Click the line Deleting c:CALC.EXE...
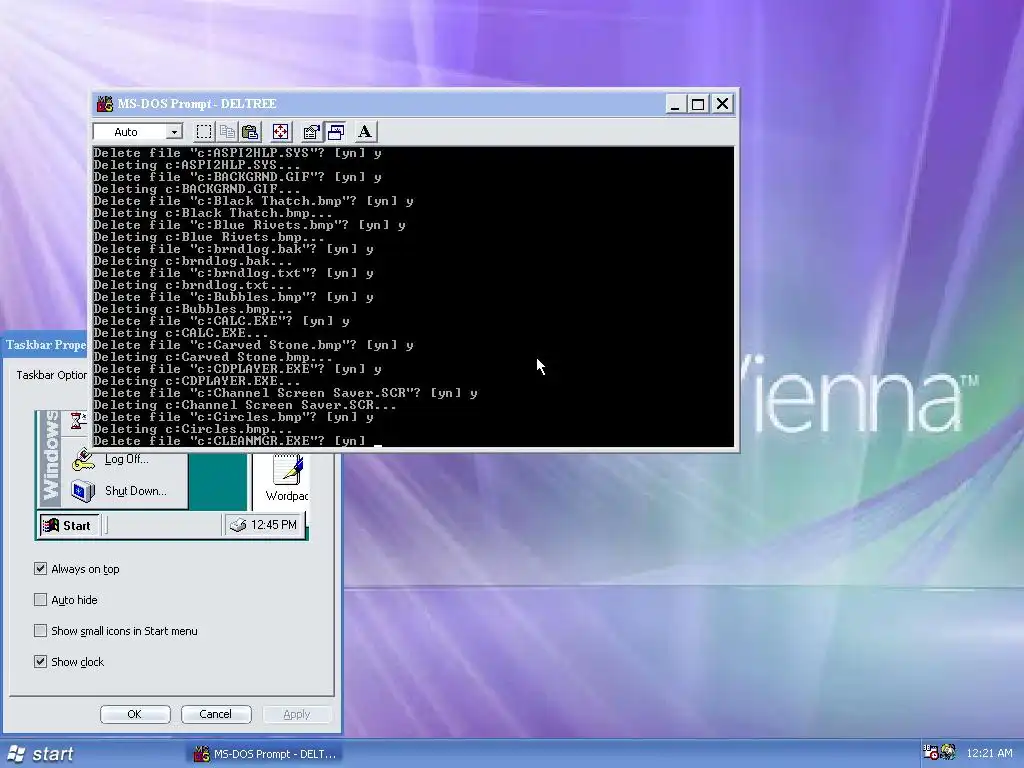Image resolution: width=1024 pixels, height=768 pixels. pyautogui.click(x=181, y=333)
